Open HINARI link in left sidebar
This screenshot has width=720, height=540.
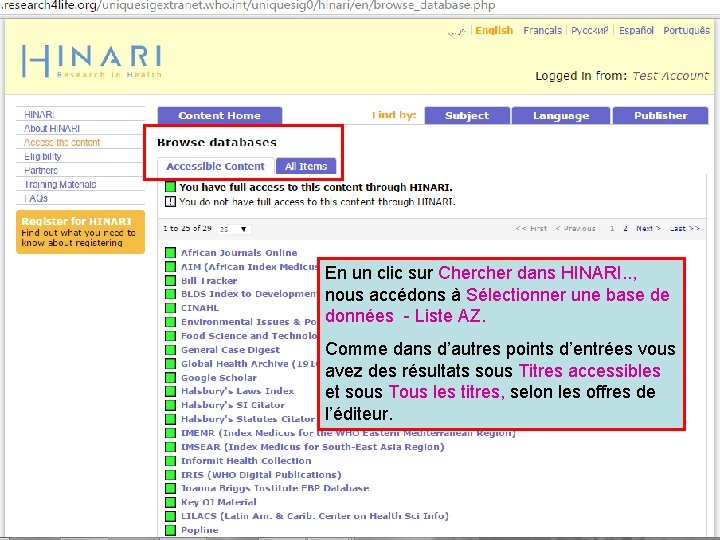tap(39, 114)
